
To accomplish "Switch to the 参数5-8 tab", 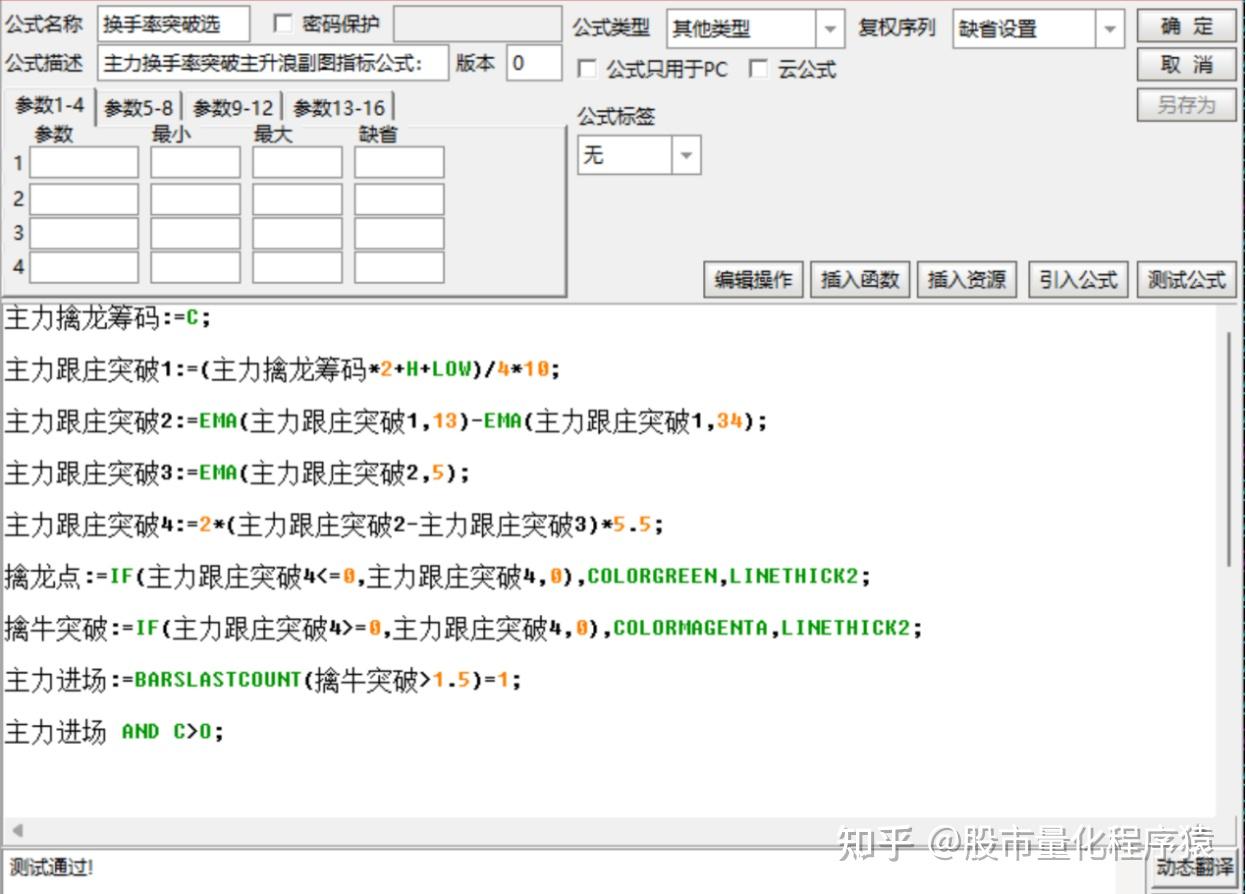I will (138, 108).
